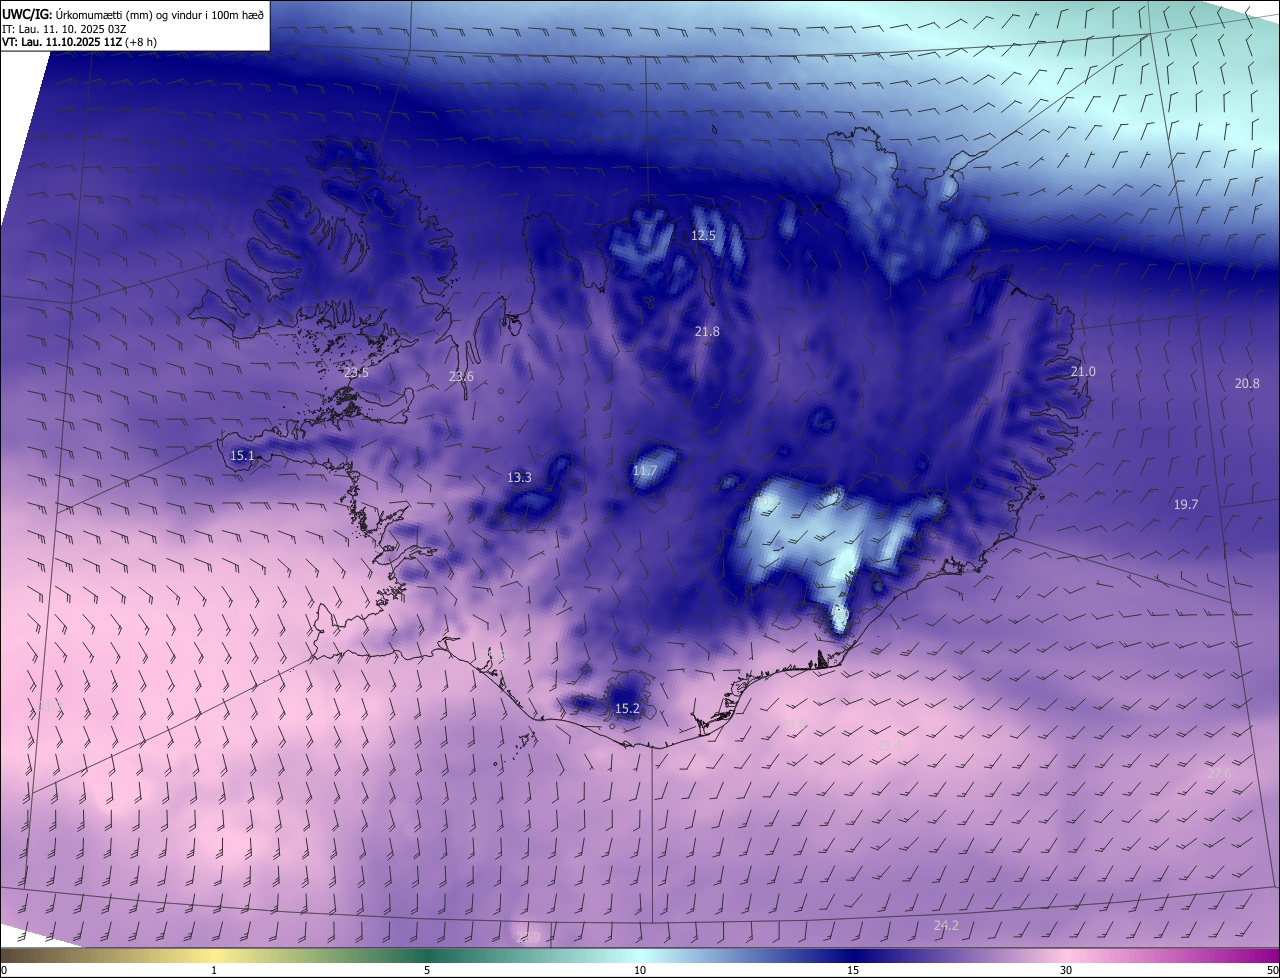
Task: Click the 10 tick on the color bar
Action: pyautogui.click(x=640, y=971)
